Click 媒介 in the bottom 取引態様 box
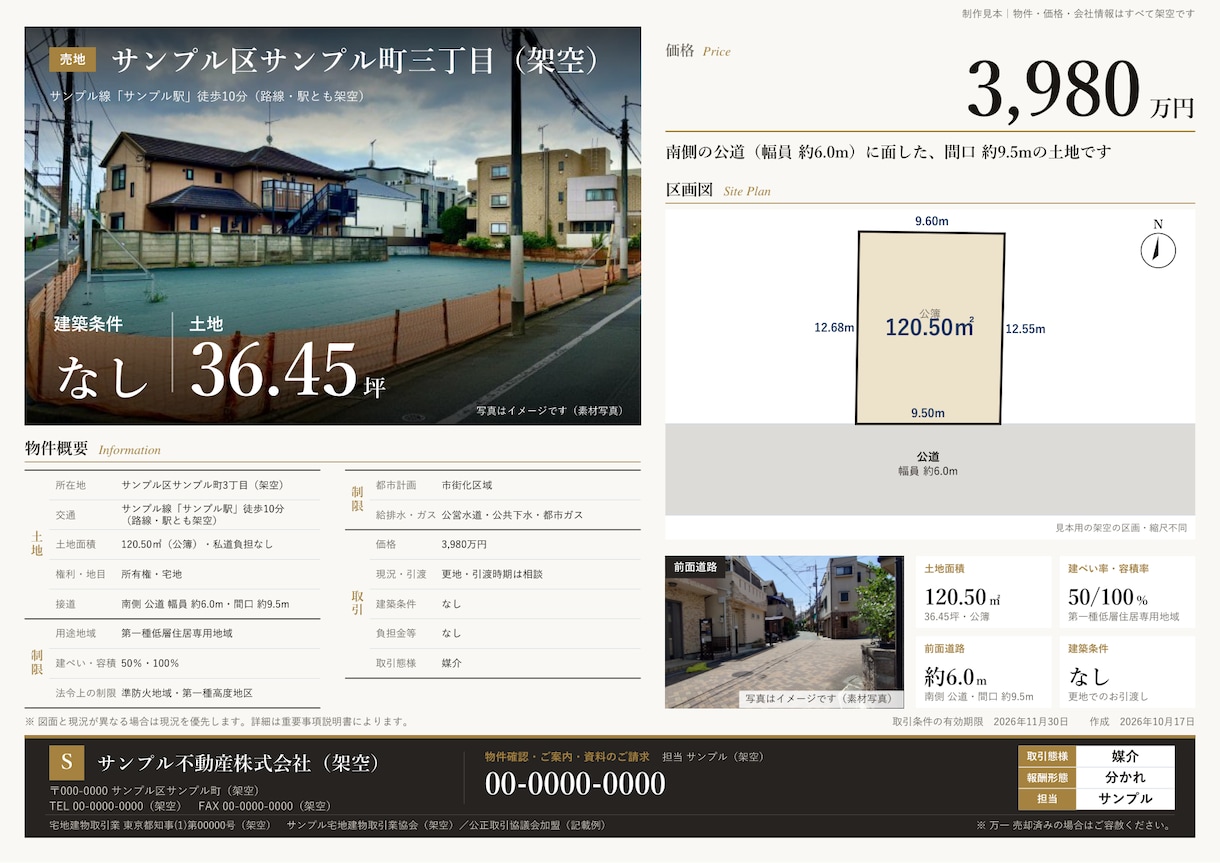This screenshot has height=863, width=1220. pos(1125,756)
